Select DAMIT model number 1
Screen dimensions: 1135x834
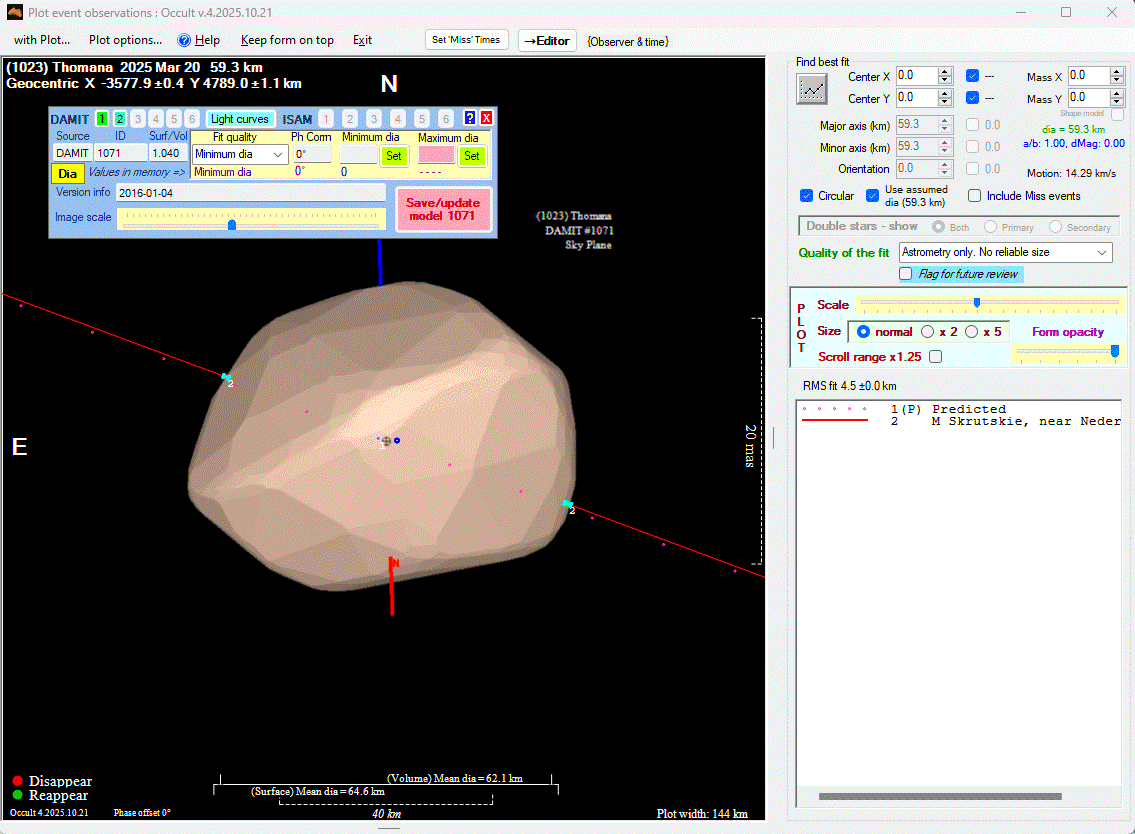[102, 119]
